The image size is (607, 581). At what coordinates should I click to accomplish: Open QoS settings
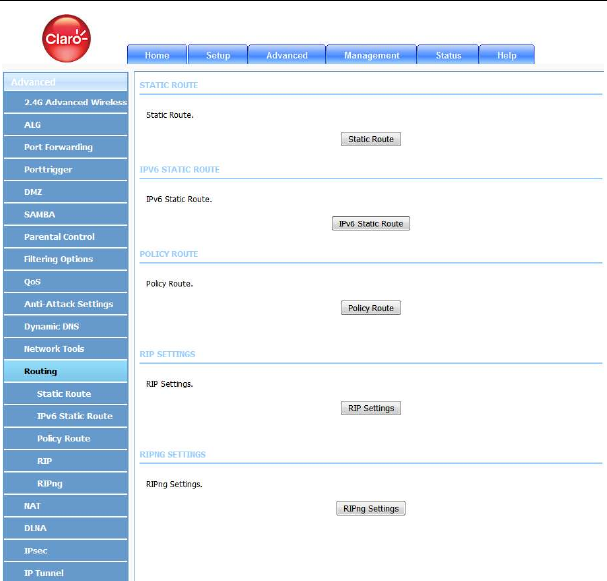(x=65, y=282)
